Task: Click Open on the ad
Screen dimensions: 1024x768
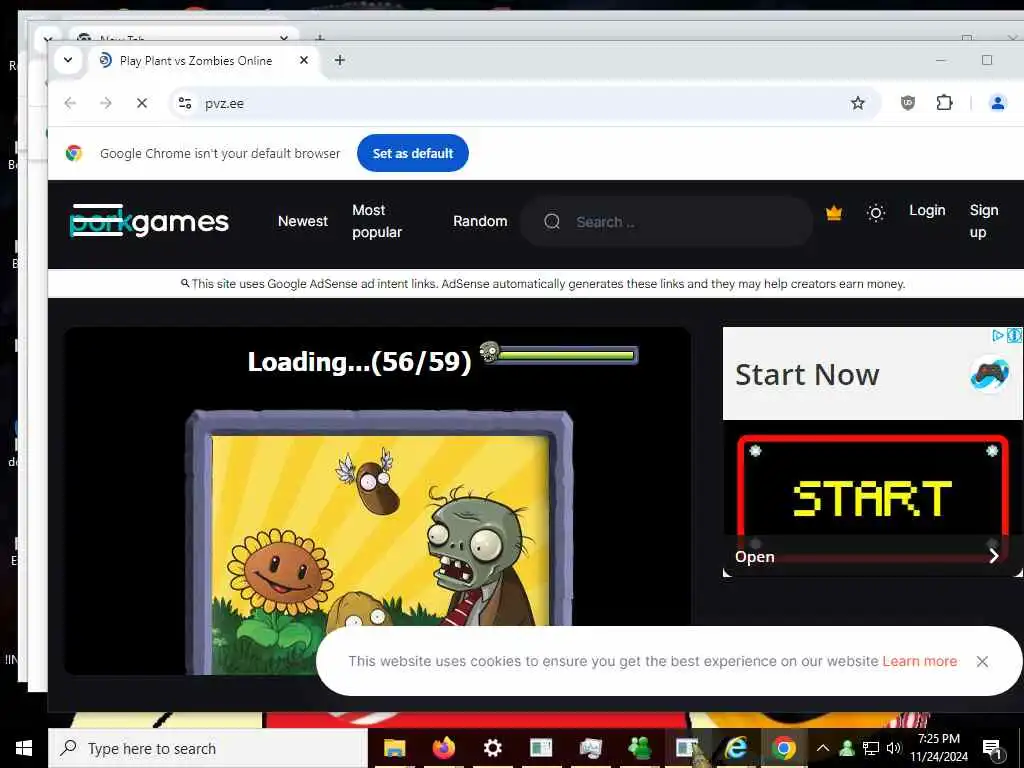Action: 754,557
